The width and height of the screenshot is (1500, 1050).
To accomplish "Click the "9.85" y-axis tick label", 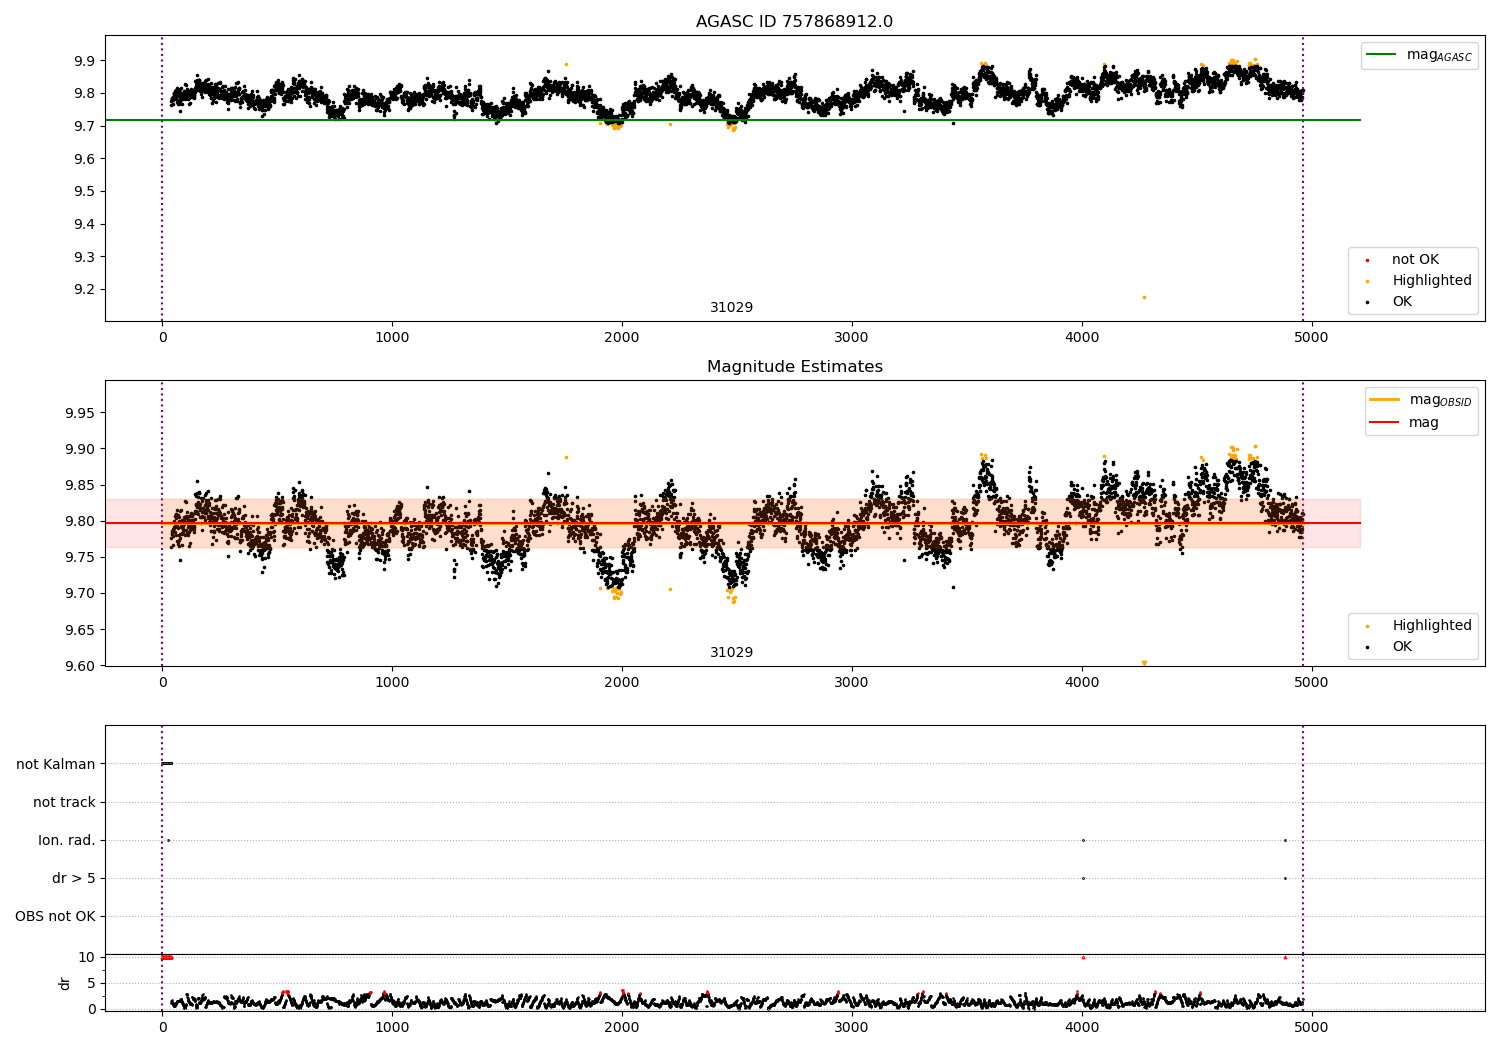I will point(80,486).
